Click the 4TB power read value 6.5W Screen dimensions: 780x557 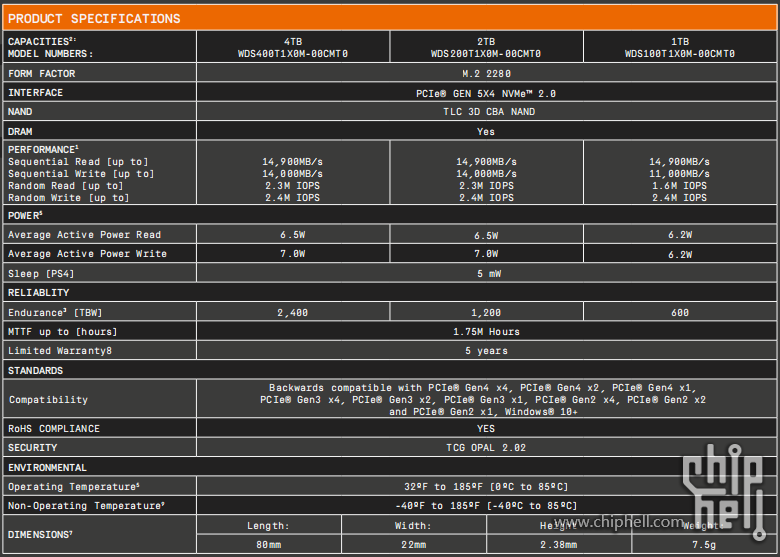pos(292,235)
